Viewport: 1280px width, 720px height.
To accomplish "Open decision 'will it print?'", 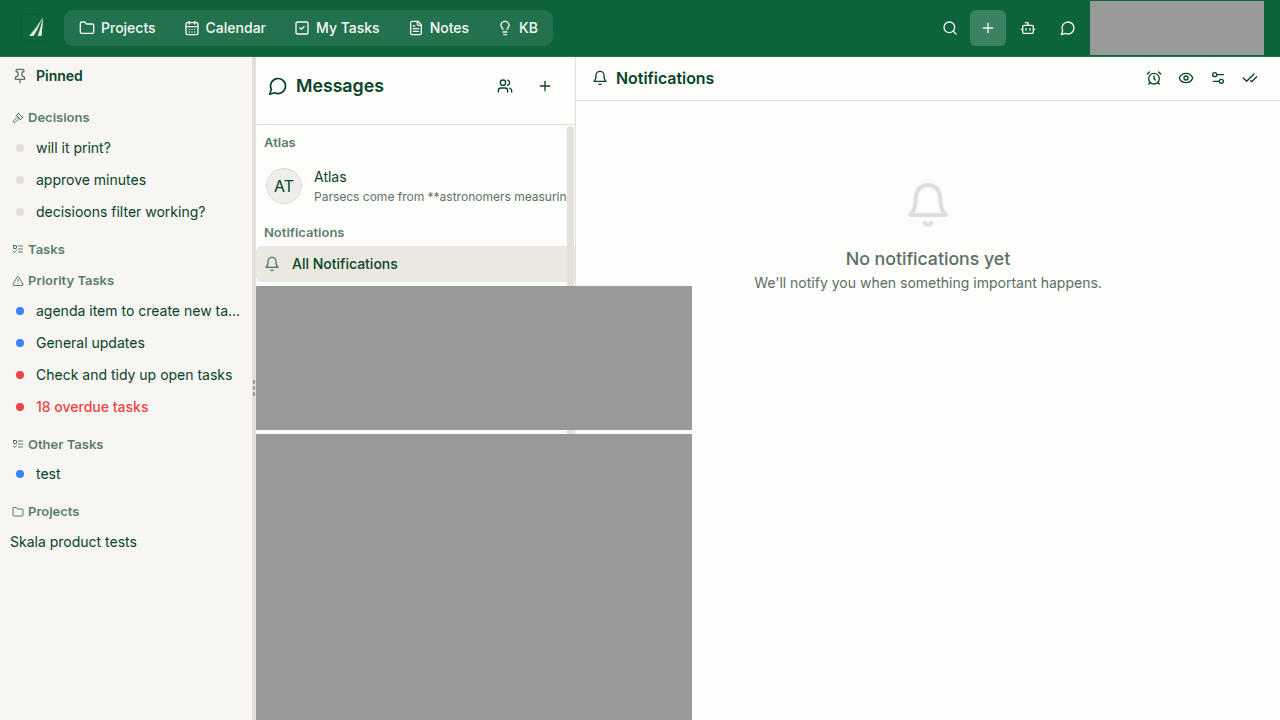I will [73, 148].
